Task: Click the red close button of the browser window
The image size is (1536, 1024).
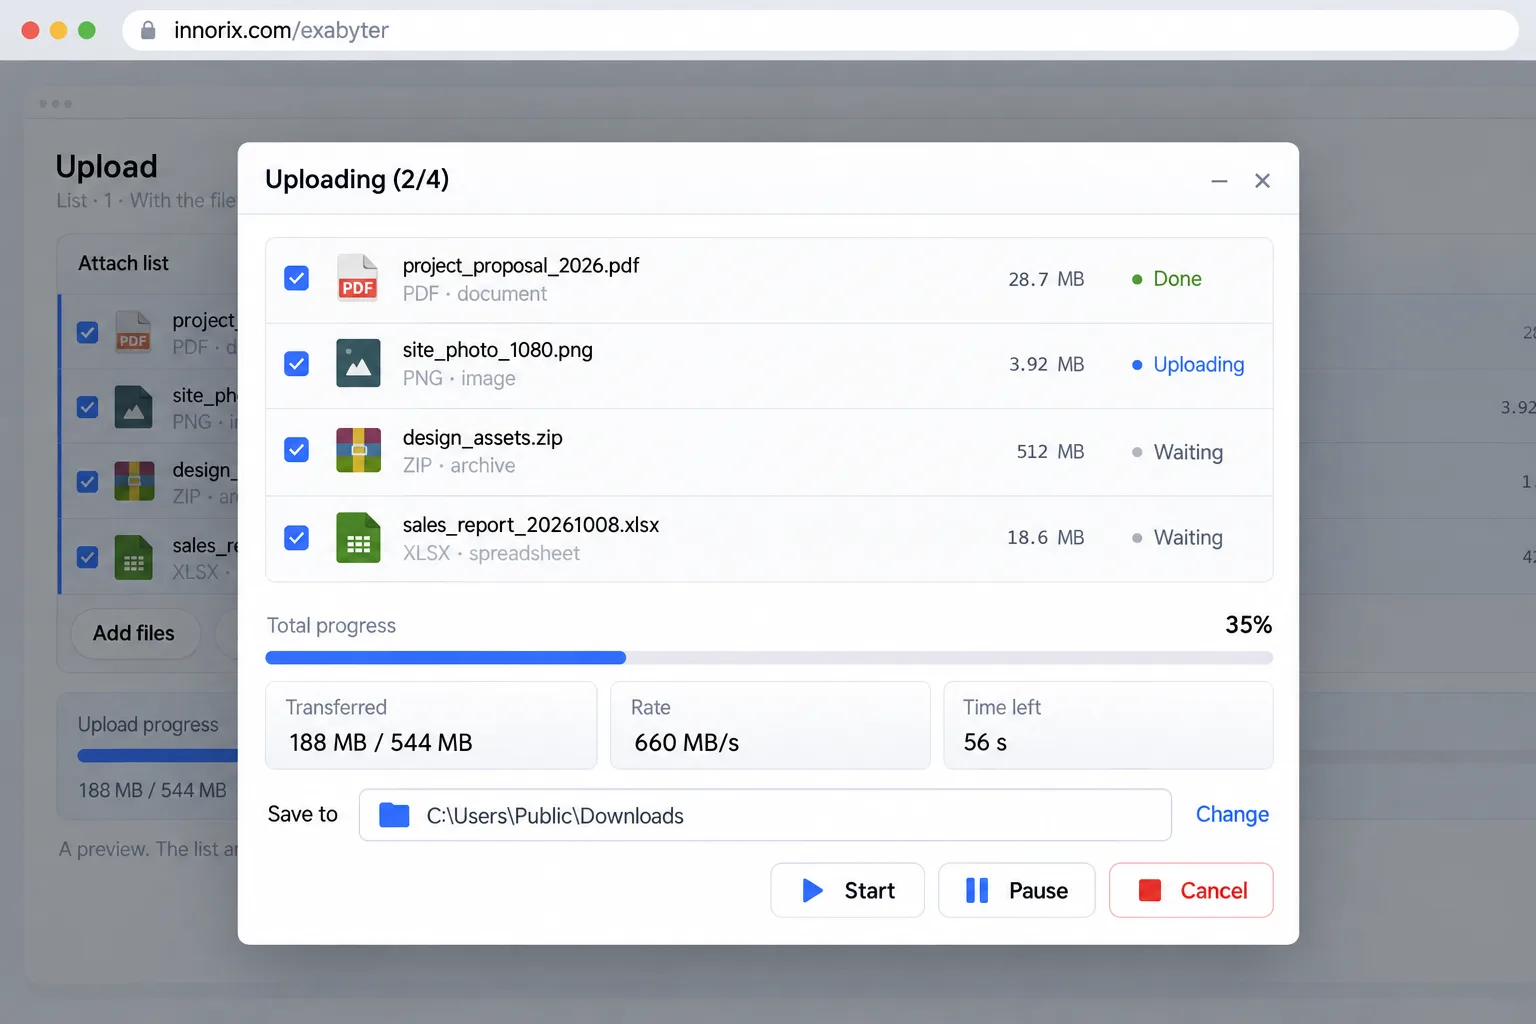Action: click(x=30, y=30)
